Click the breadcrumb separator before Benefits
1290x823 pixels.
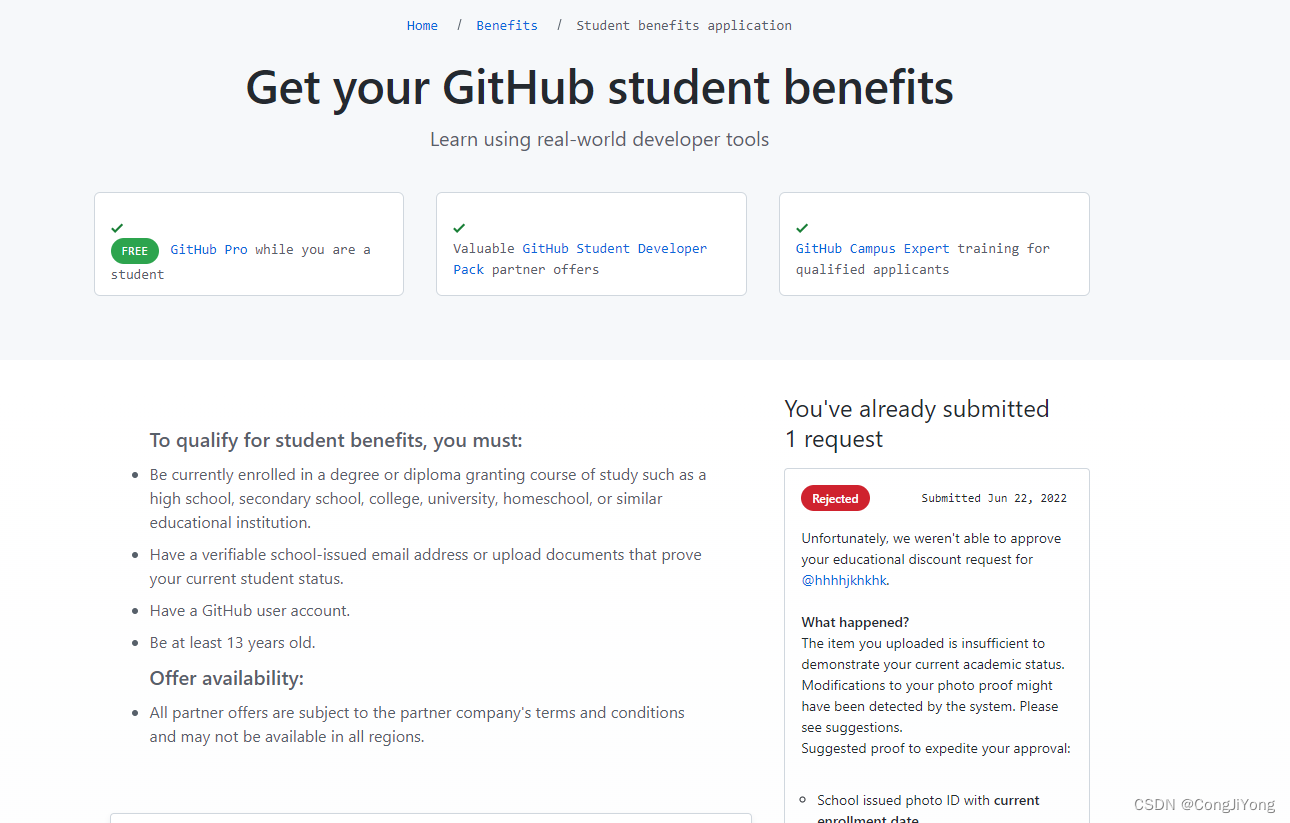458,24
